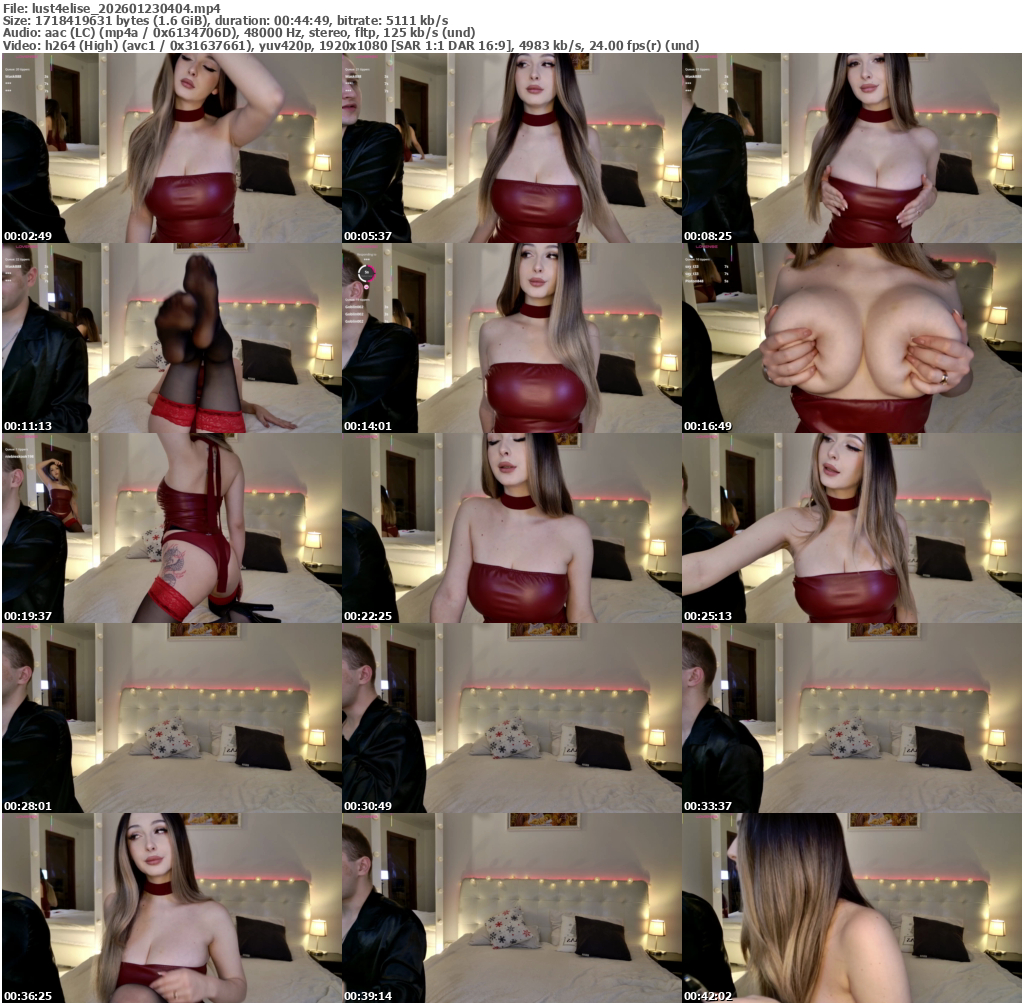Select the thumbnail at 00:08:25

[851, 148]
